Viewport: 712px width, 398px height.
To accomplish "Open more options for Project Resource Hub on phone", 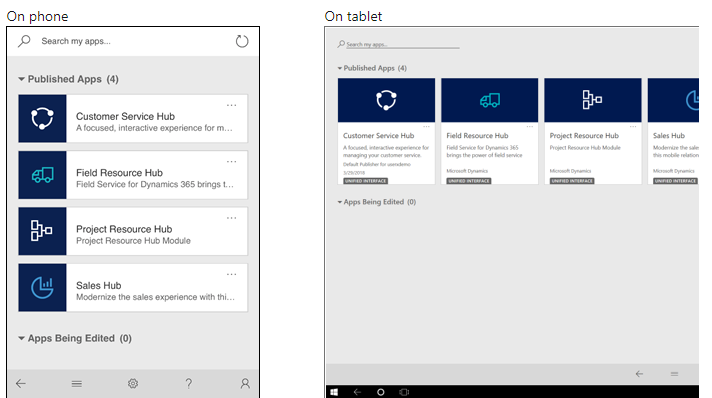I will tap(232, 218).
